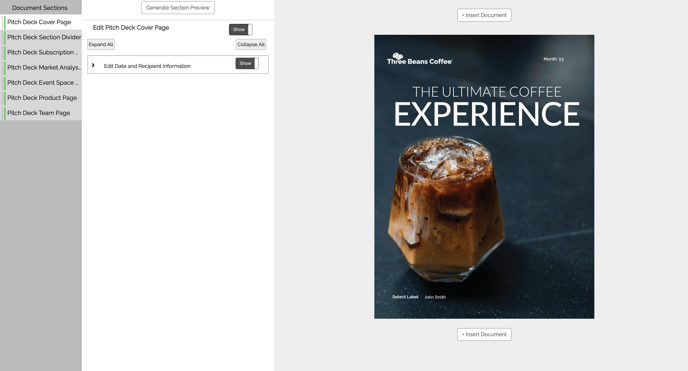Click the Three Beans Coffee logo on cover
Screen dimensions: 688x371
(419, 59)
